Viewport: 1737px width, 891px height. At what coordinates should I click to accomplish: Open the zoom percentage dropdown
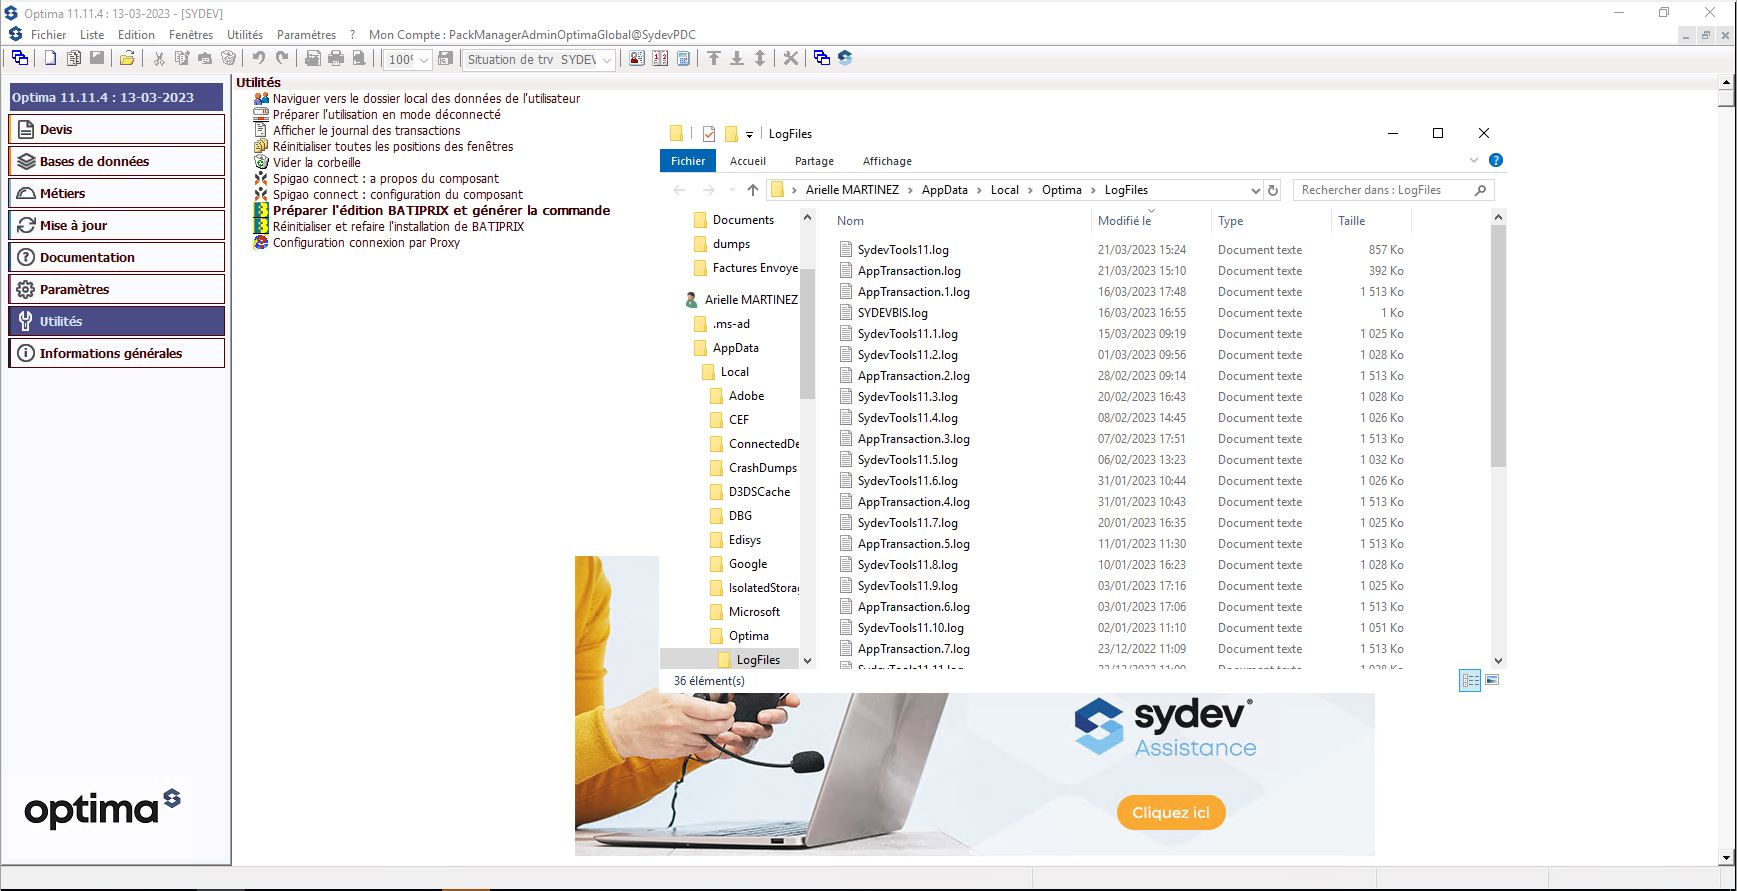(x=424, y=60)
